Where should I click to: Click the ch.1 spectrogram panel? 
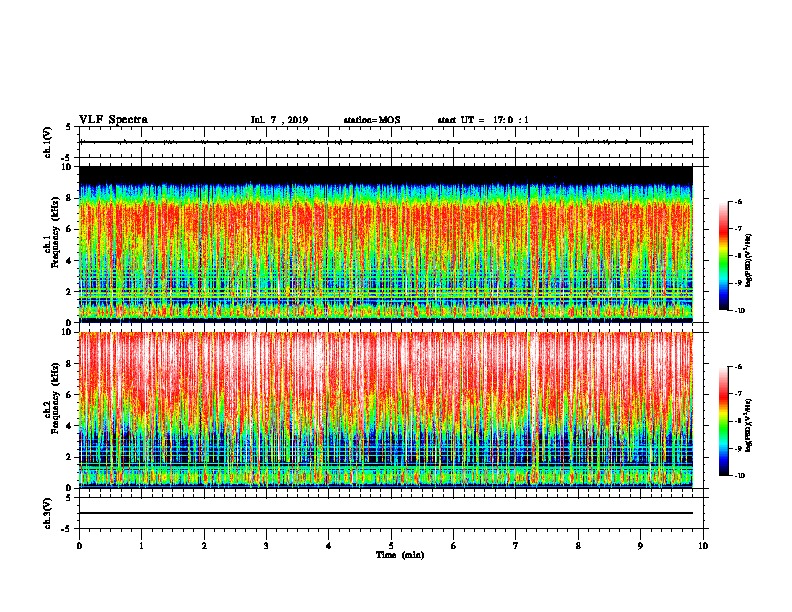coord(386,244)
